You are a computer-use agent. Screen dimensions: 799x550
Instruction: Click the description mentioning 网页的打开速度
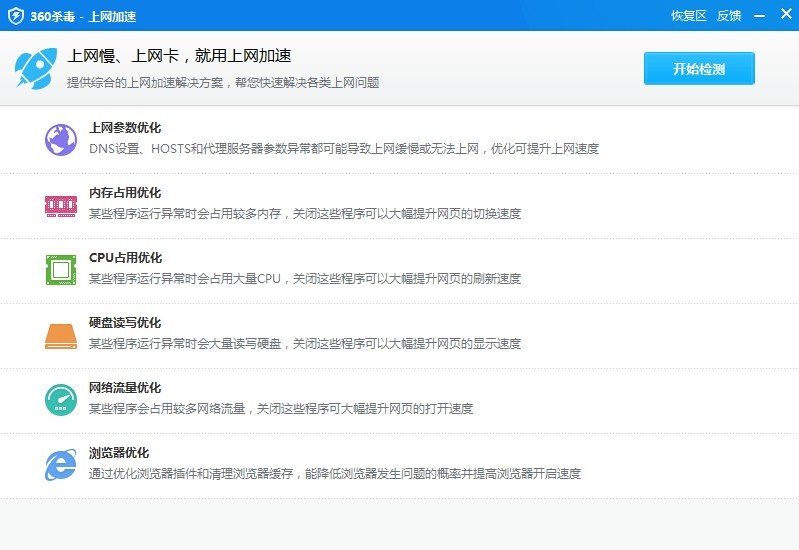click(281, 408)
